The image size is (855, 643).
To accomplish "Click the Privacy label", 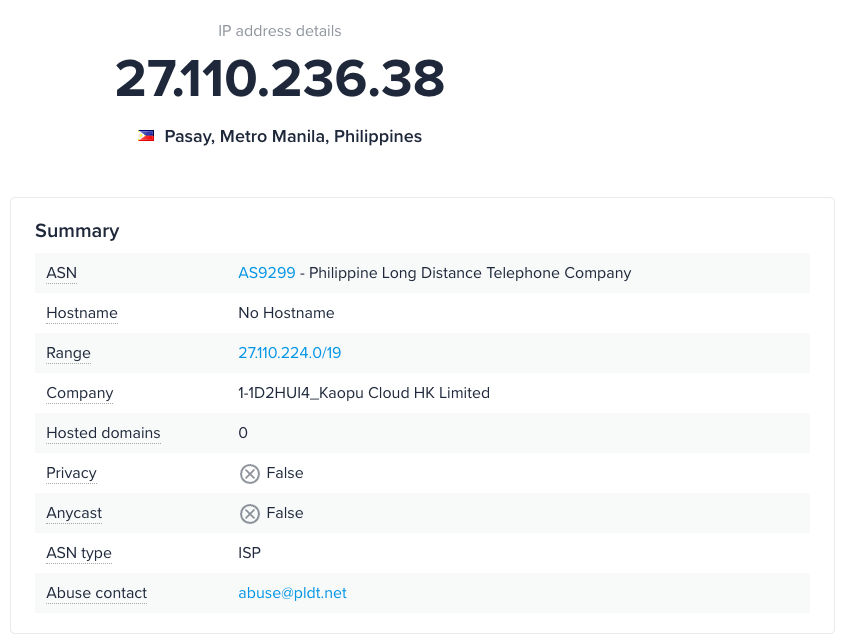I will pyautogui.click(x=71, y=473).
